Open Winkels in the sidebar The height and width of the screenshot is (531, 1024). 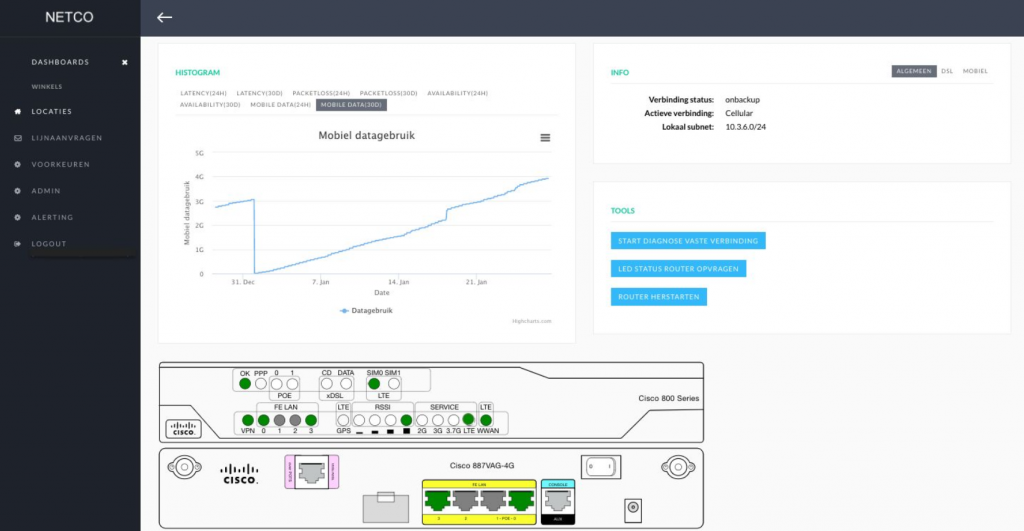(47, 87)
